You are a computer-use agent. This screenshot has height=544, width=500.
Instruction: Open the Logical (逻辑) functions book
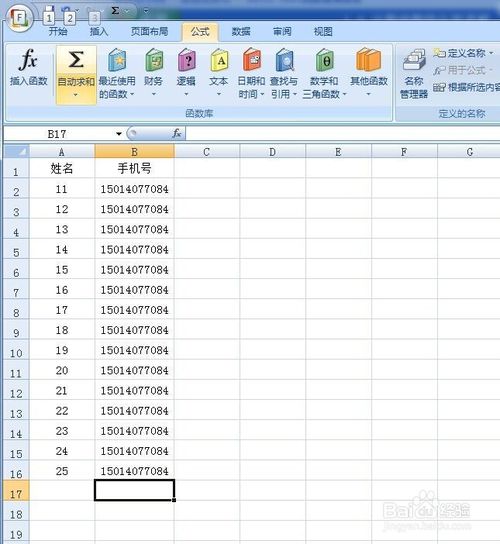click(x=186, y=73)
